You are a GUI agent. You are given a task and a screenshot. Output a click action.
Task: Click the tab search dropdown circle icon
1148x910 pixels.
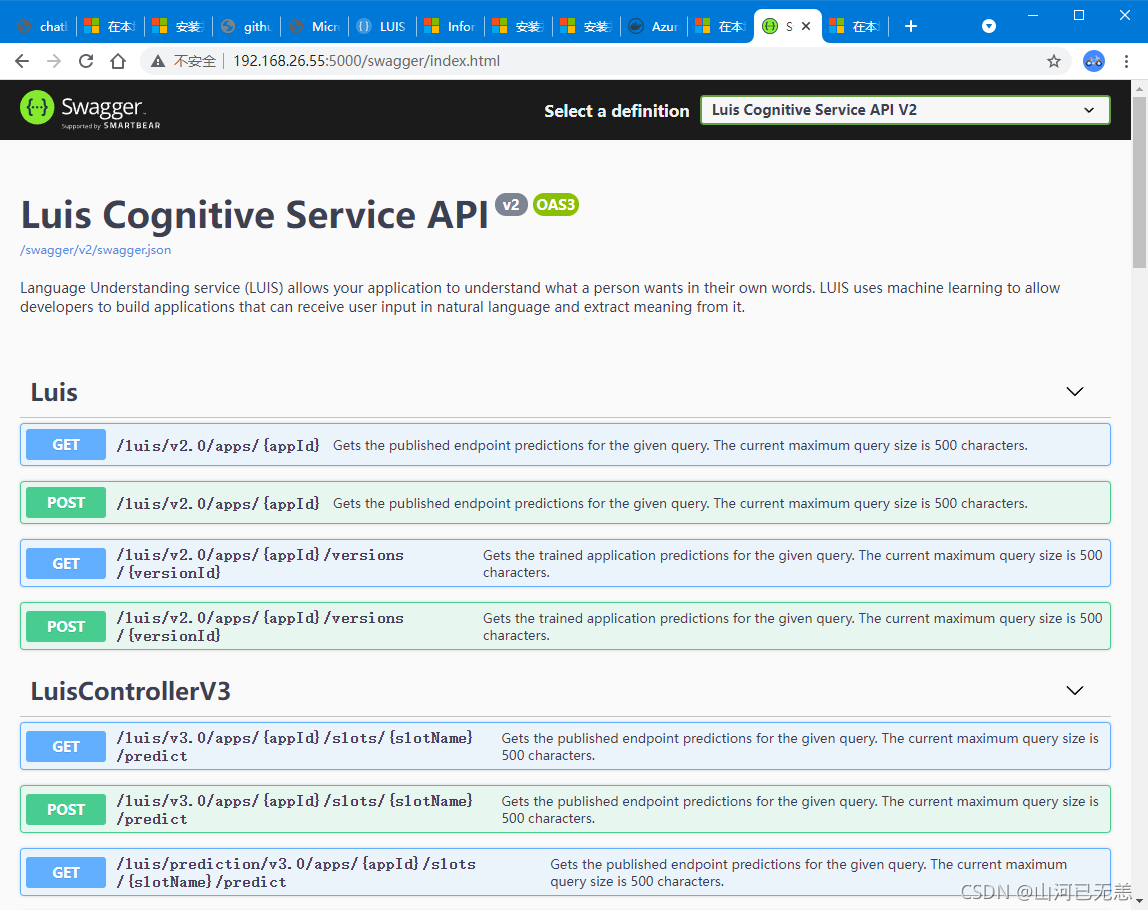(988, 26)
